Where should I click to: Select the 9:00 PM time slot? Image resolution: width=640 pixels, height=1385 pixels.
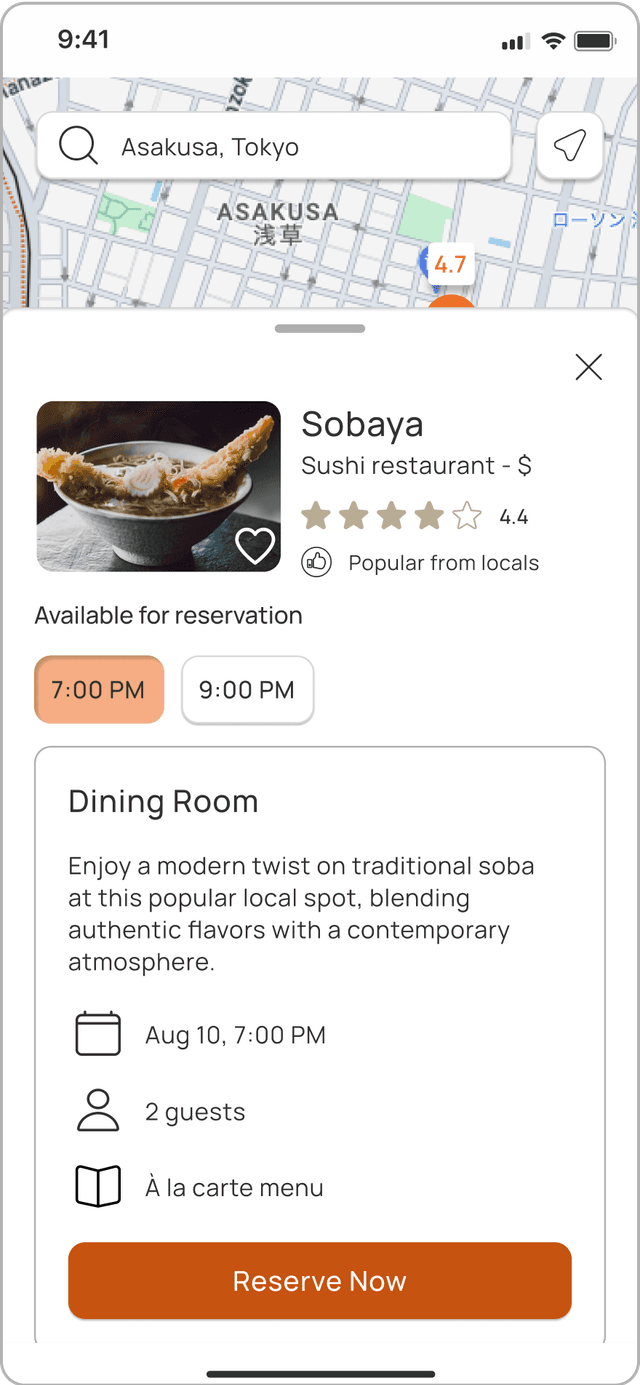tap(247, 689)
